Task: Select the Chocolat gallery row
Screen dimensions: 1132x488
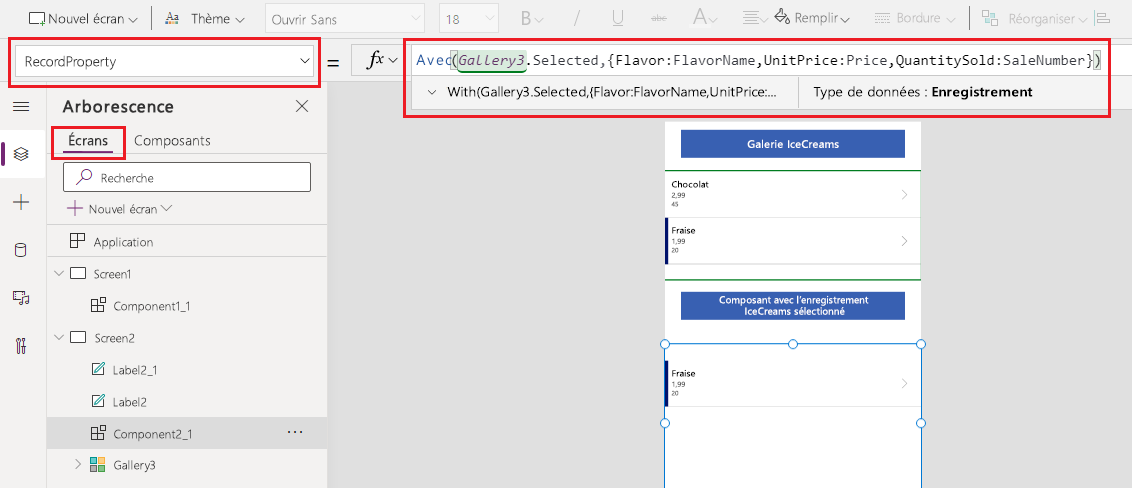Action: (x=793, y=194)
